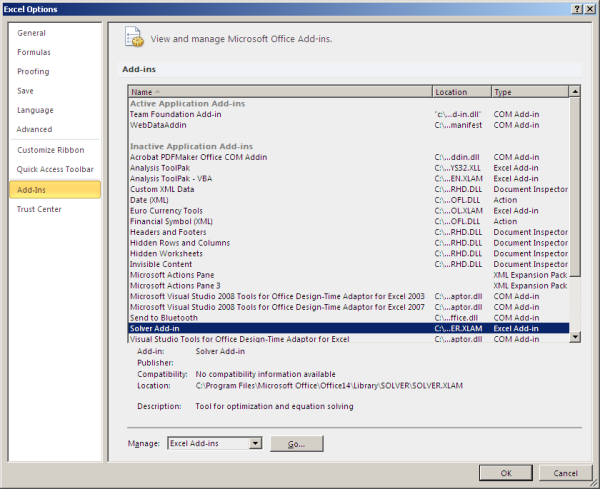Confirm with the OK button
The height and width of the screenshot is (489, 600).
tap(505, 473)
